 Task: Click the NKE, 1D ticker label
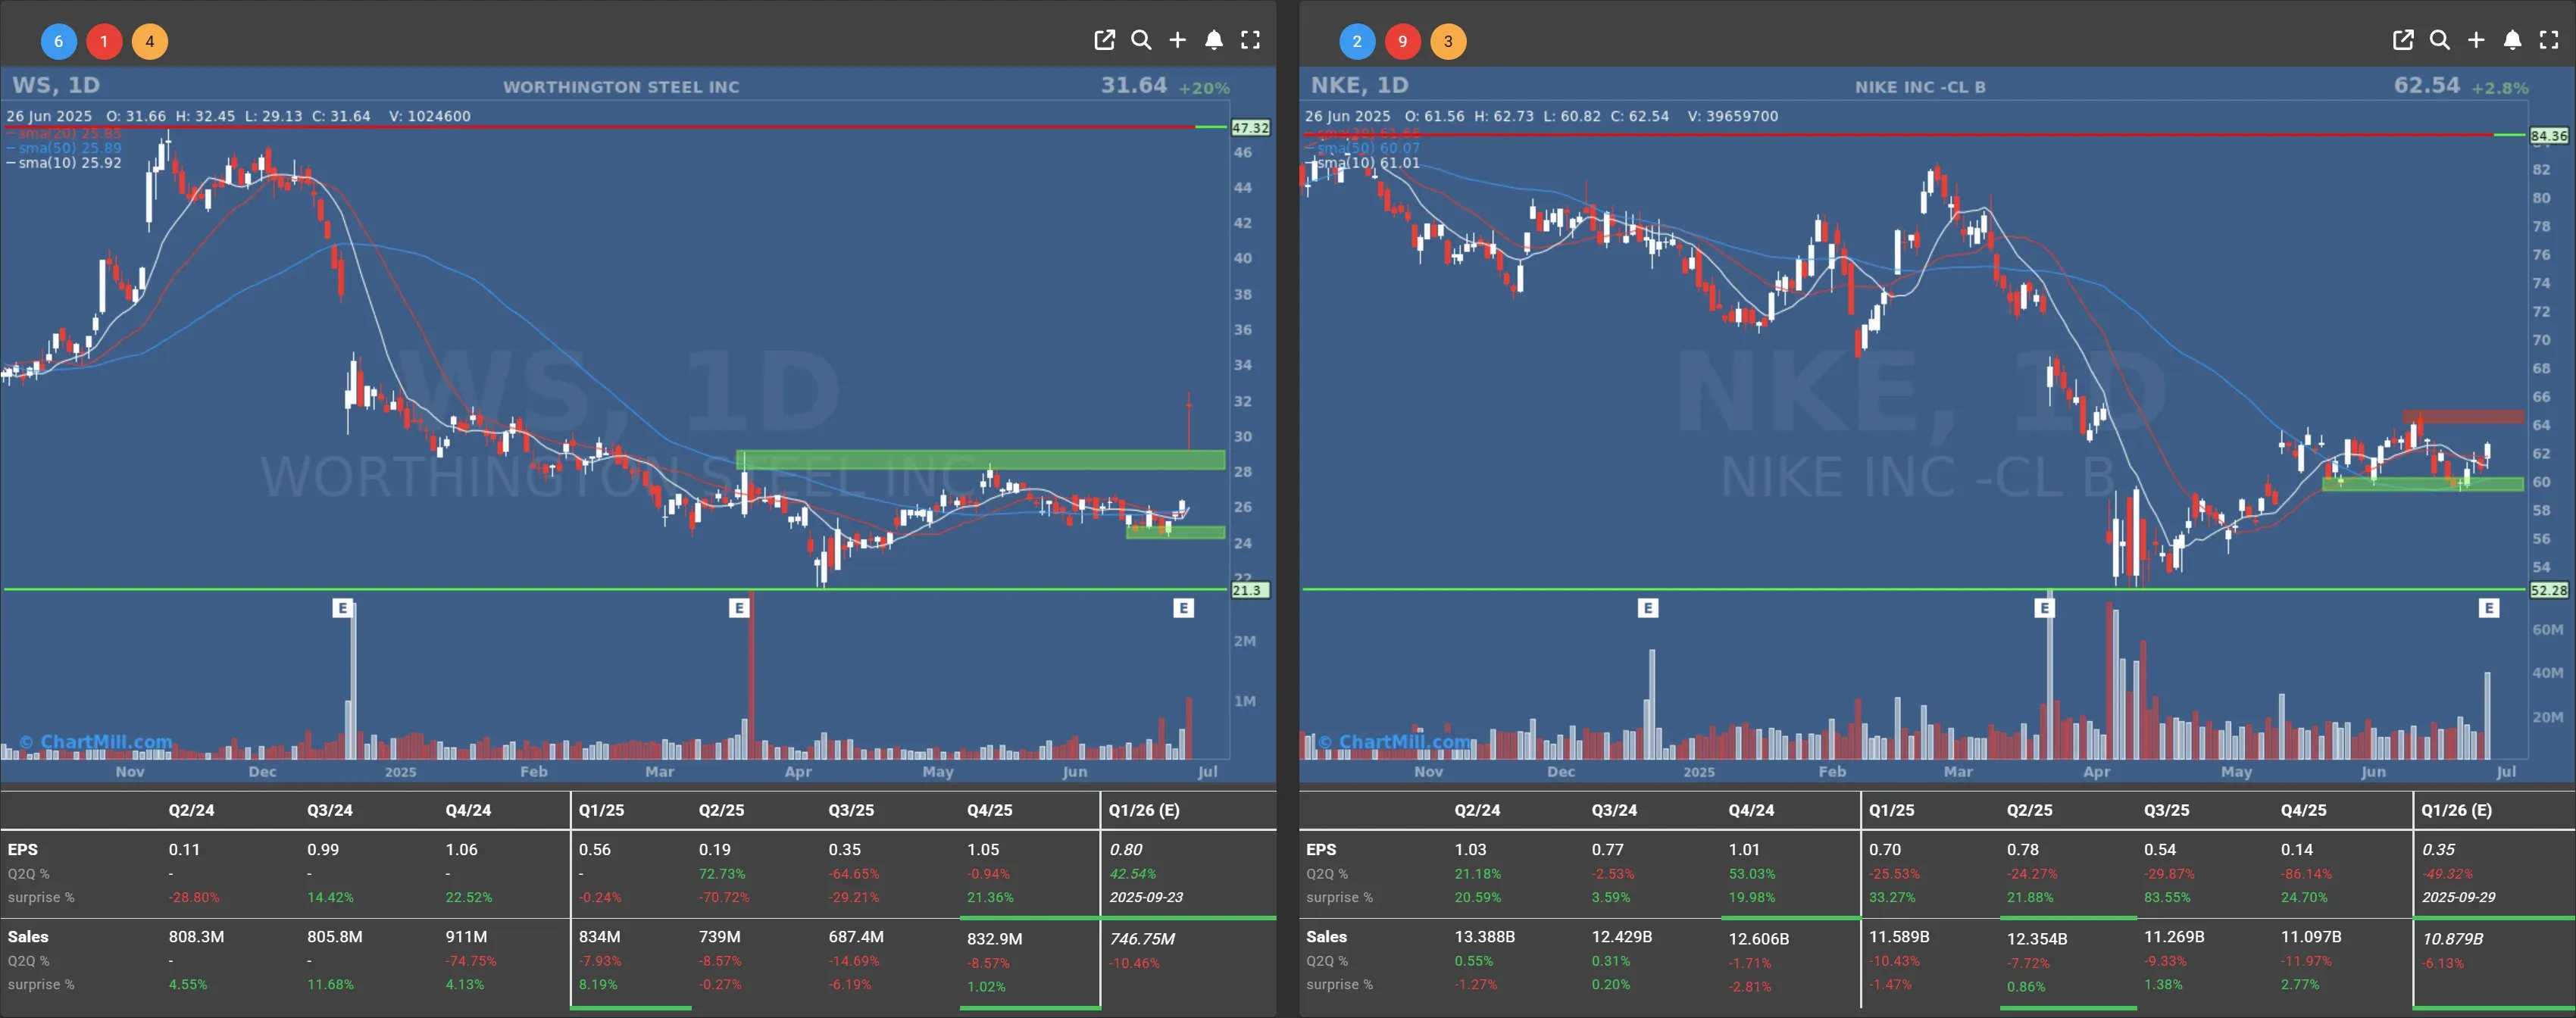point(1360,85)
